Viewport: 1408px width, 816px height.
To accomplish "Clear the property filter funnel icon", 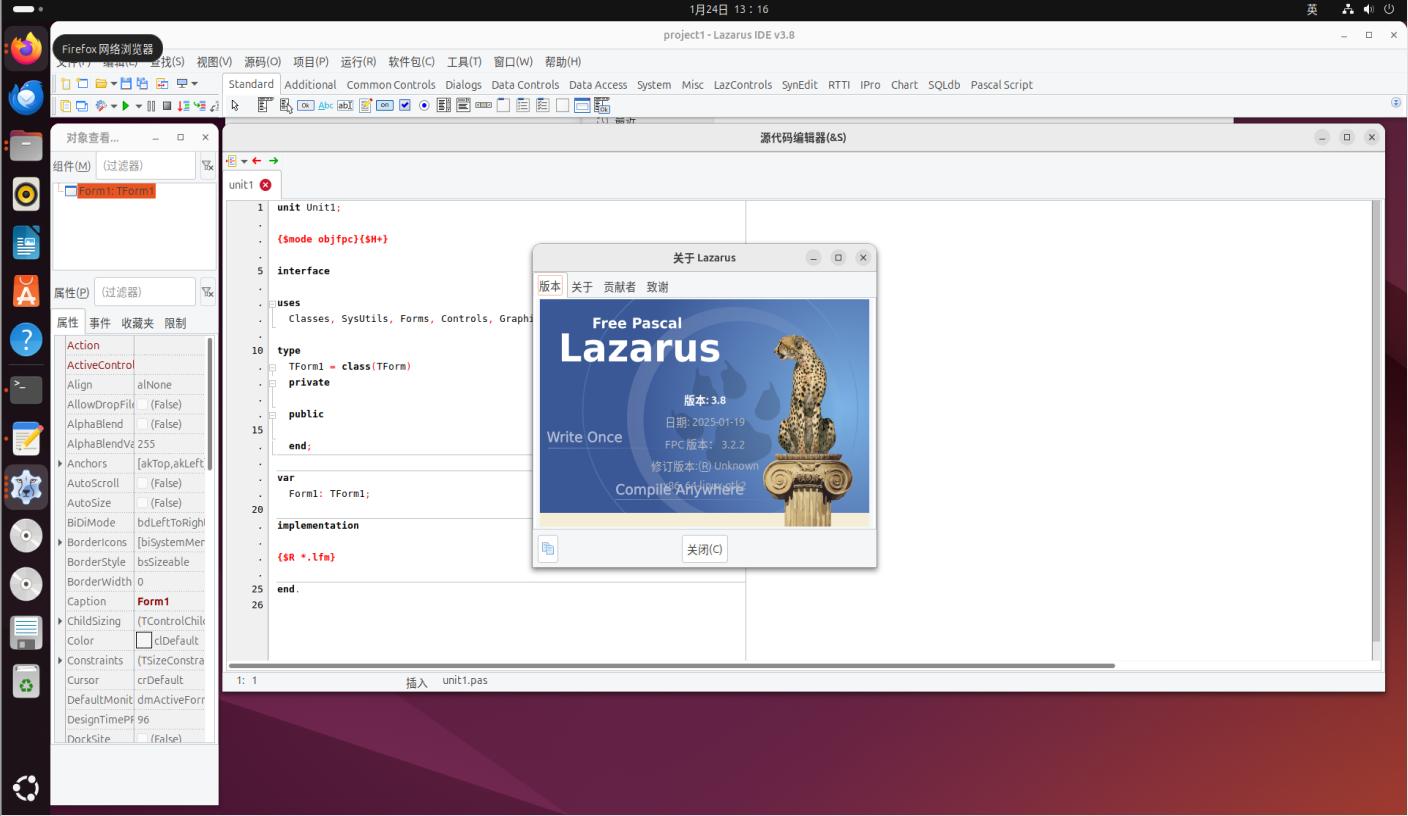I will (x=207, y=292).
